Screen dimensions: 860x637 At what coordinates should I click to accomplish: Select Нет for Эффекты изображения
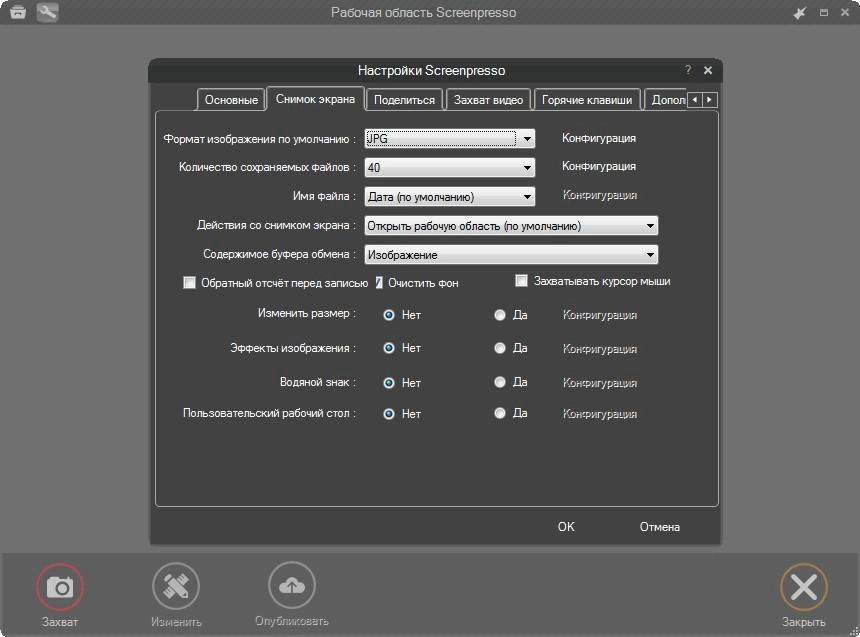[389, 348]
